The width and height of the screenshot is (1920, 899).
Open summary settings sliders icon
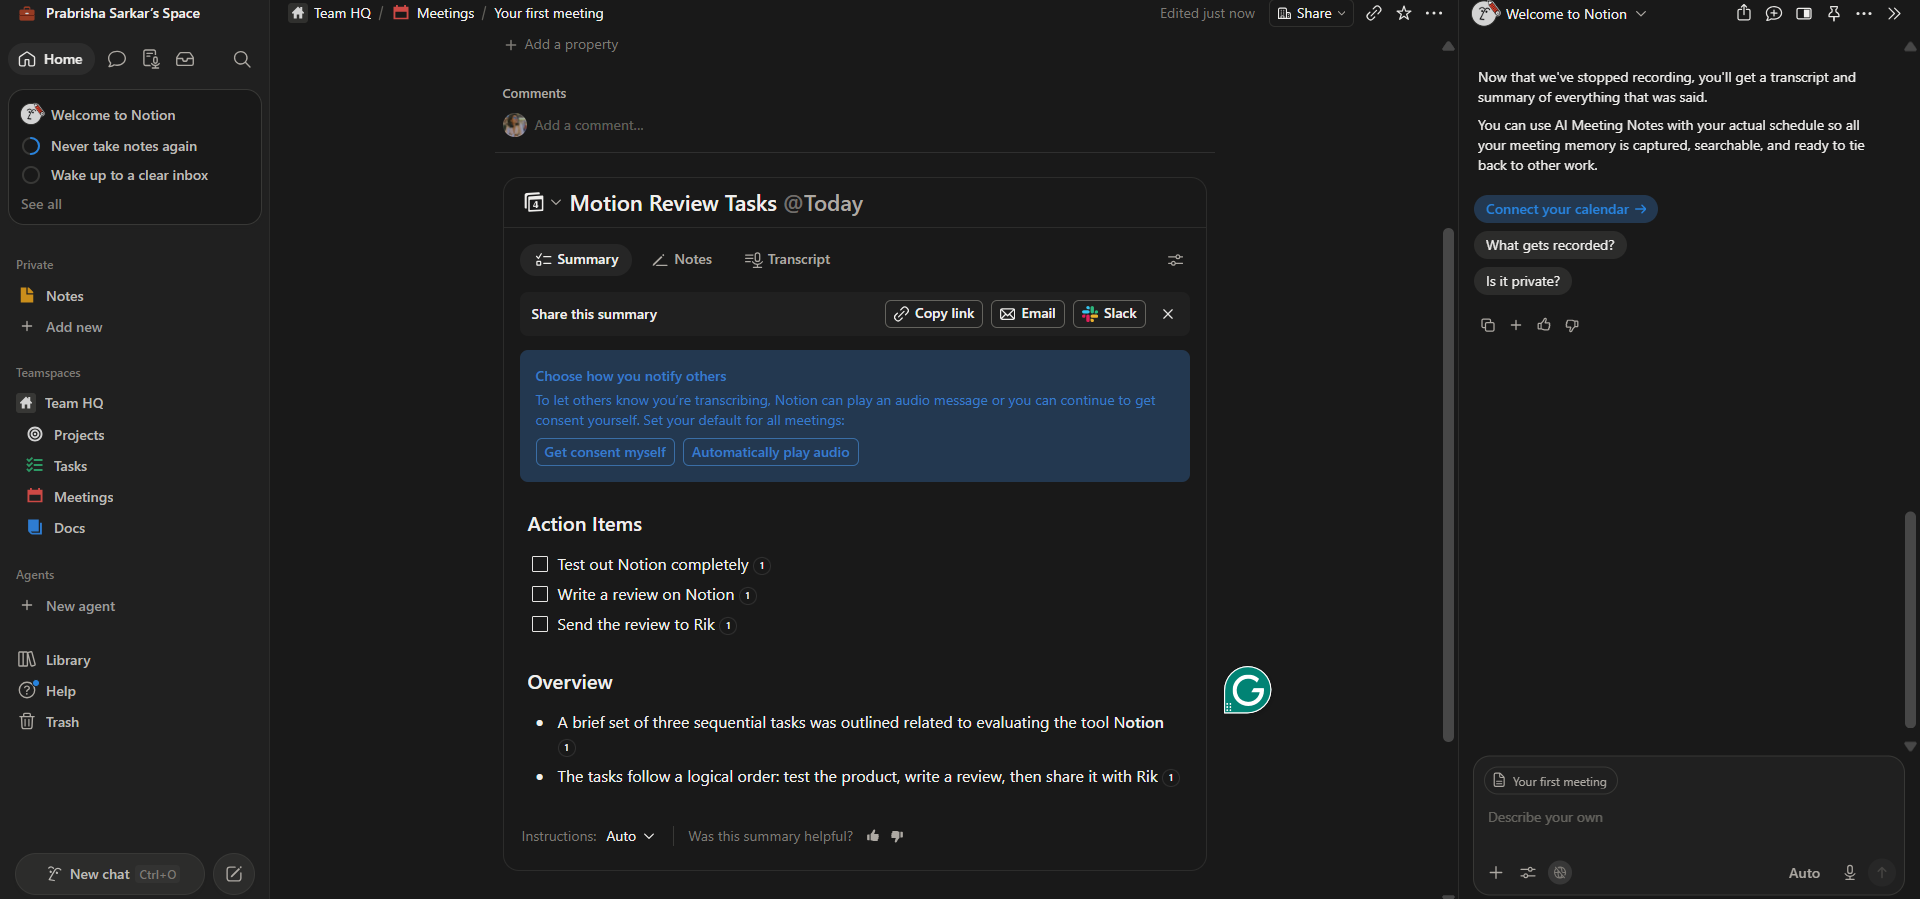click(x=1175, y=260)
